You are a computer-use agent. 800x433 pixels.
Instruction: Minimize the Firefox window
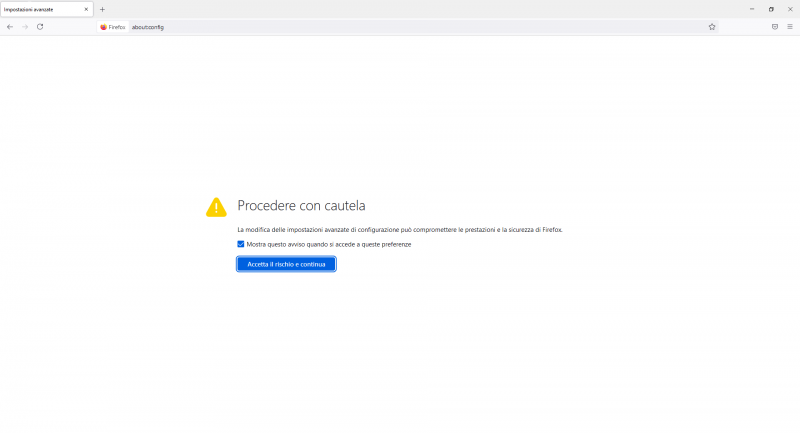pyautogui.click(x=752, y=9)
